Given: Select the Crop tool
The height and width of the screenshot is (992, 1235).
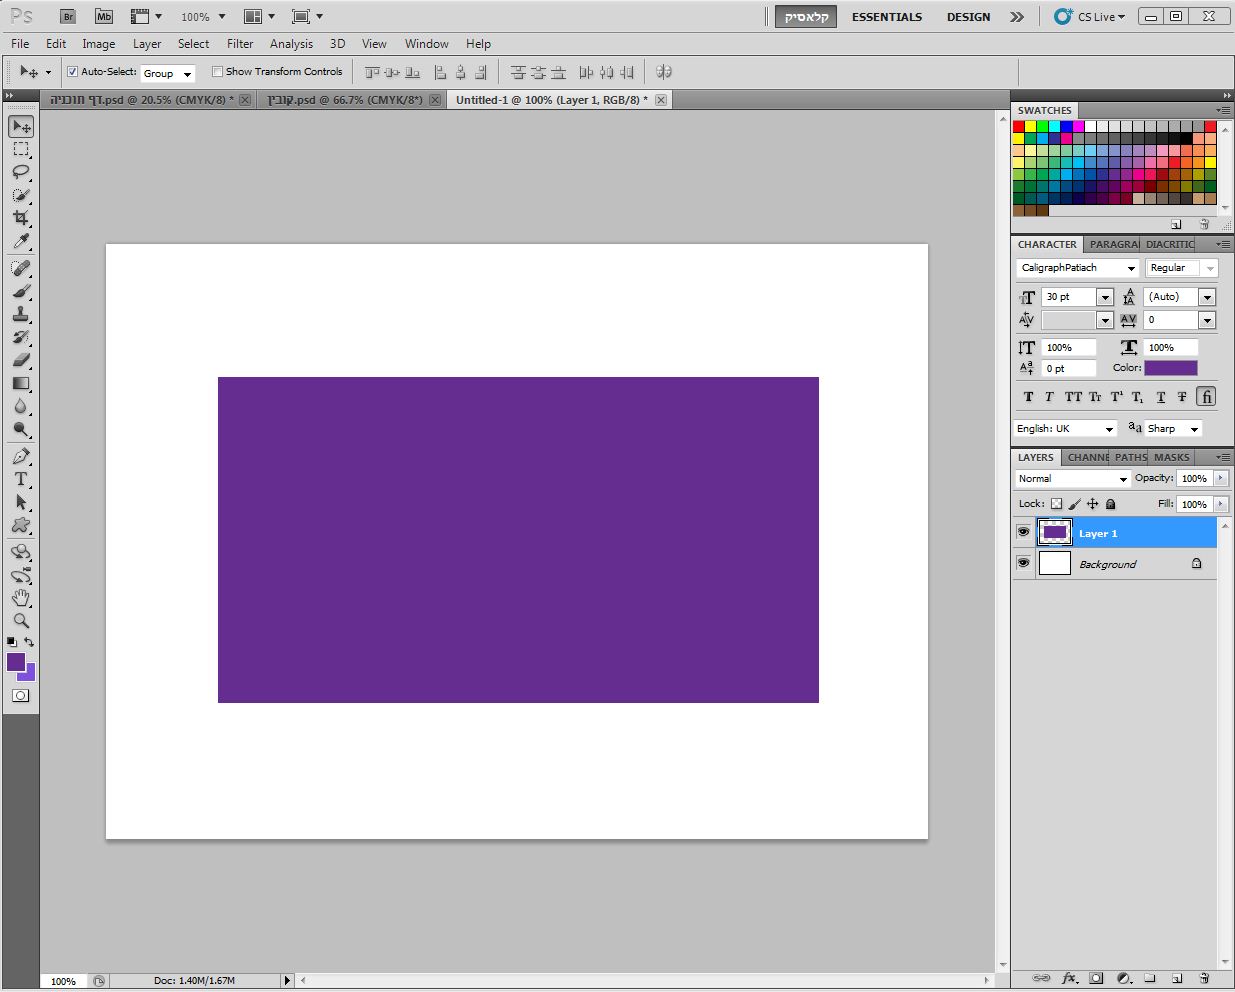Looking at the screenshot, I should [x=21, y=218].
